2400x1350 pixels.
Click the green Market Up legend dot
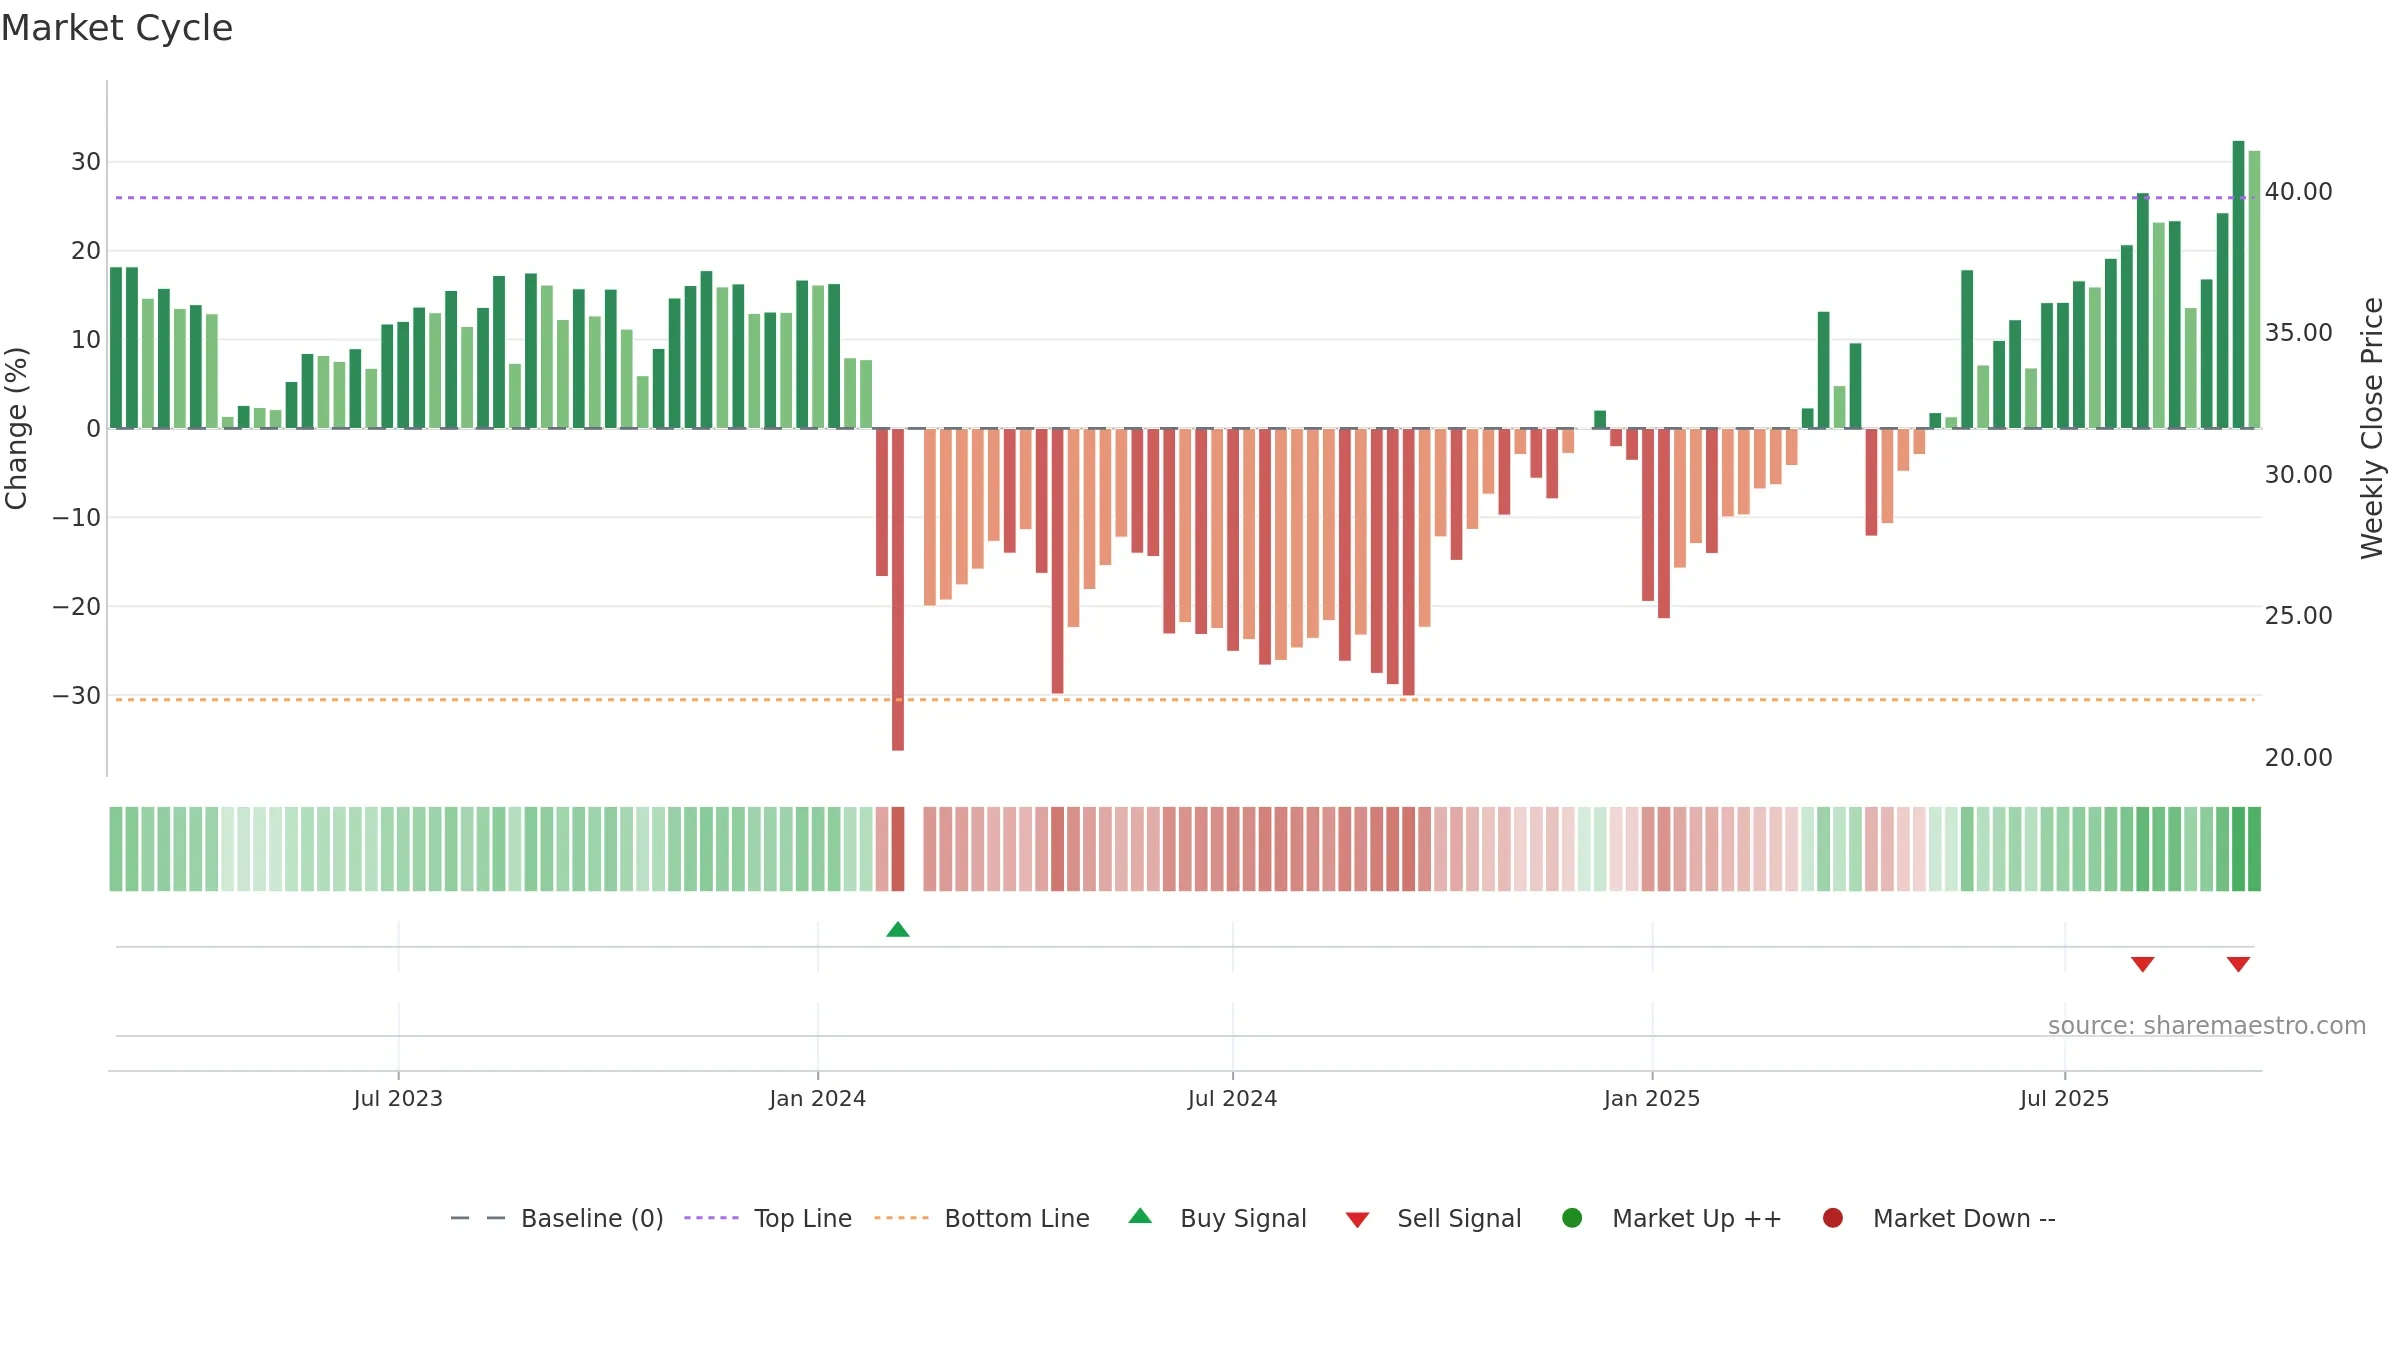click(1572, 1218)
